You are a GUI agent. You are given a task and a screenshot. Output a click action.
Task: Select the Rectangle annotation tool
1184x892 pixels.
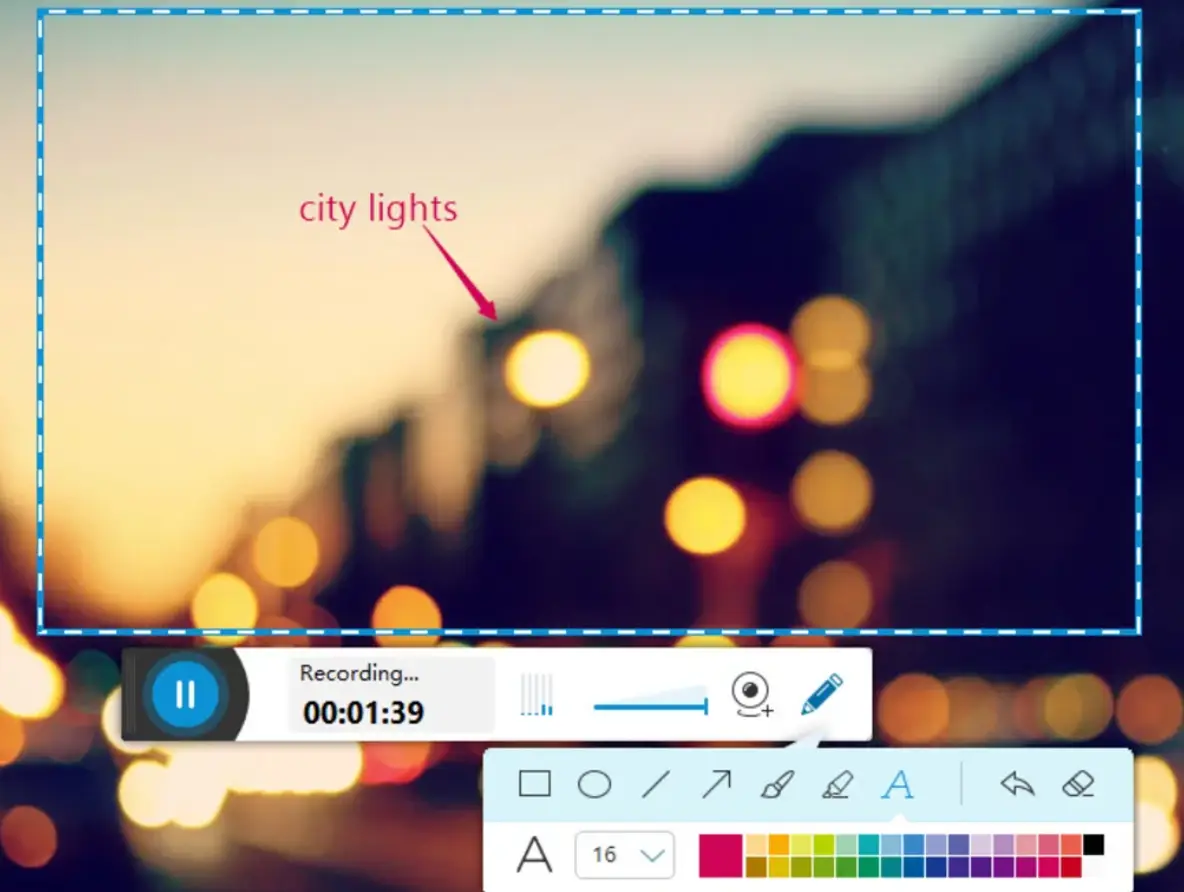(x=534, y=784)
